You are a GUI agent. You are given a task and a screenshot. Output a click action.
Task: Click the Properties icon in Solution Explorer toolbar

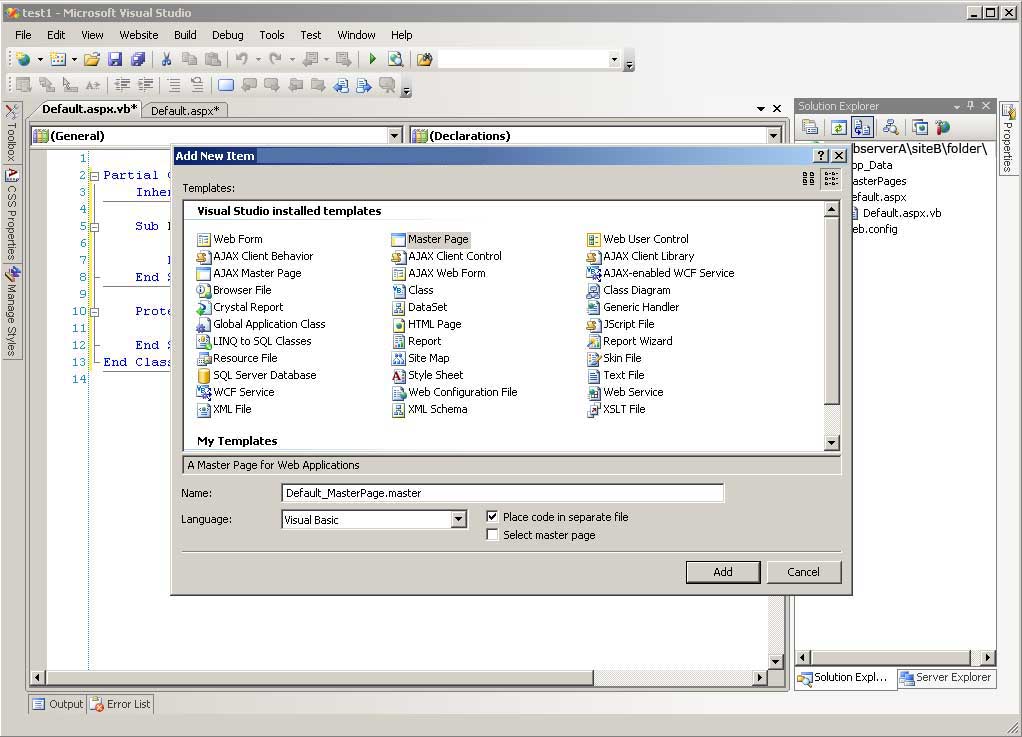(810, 127)
